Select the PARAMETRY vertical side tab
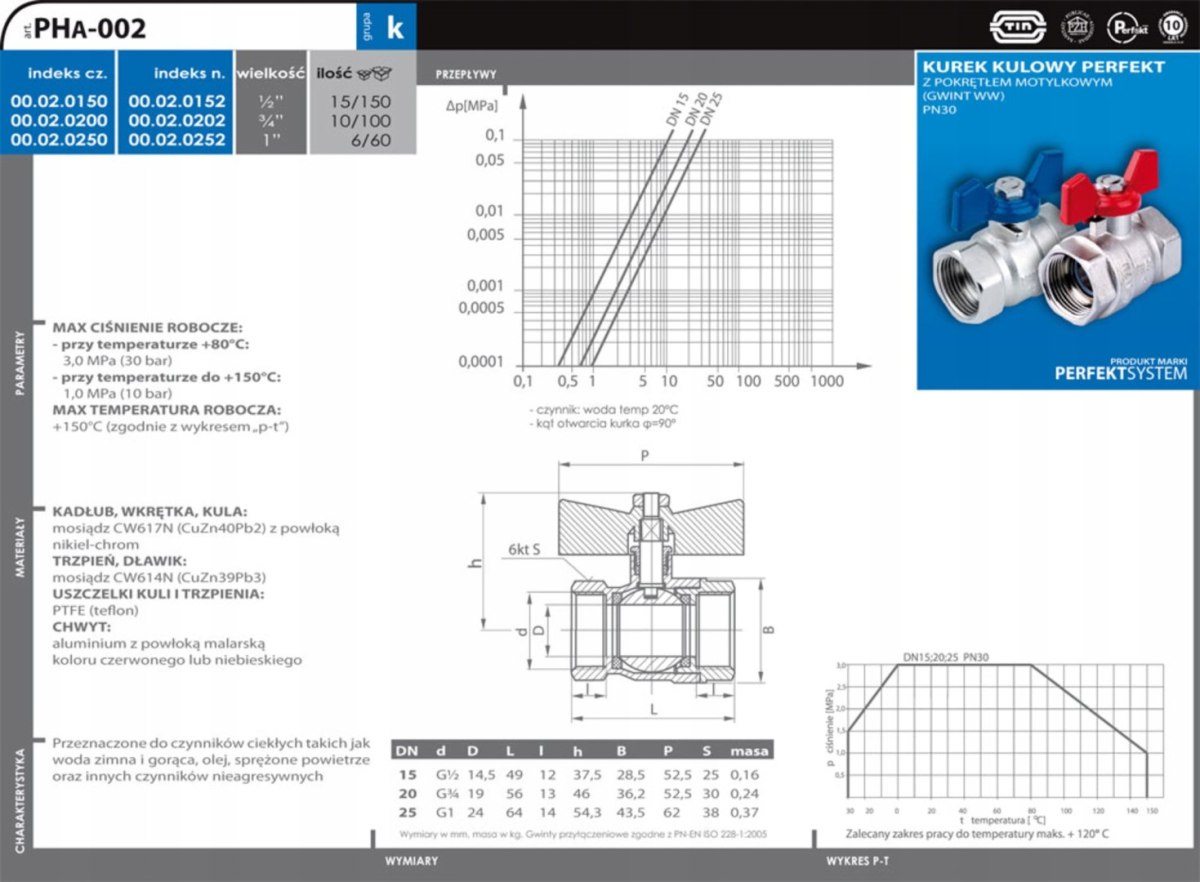The image size is (1200, 882). (x=17, y=362)
